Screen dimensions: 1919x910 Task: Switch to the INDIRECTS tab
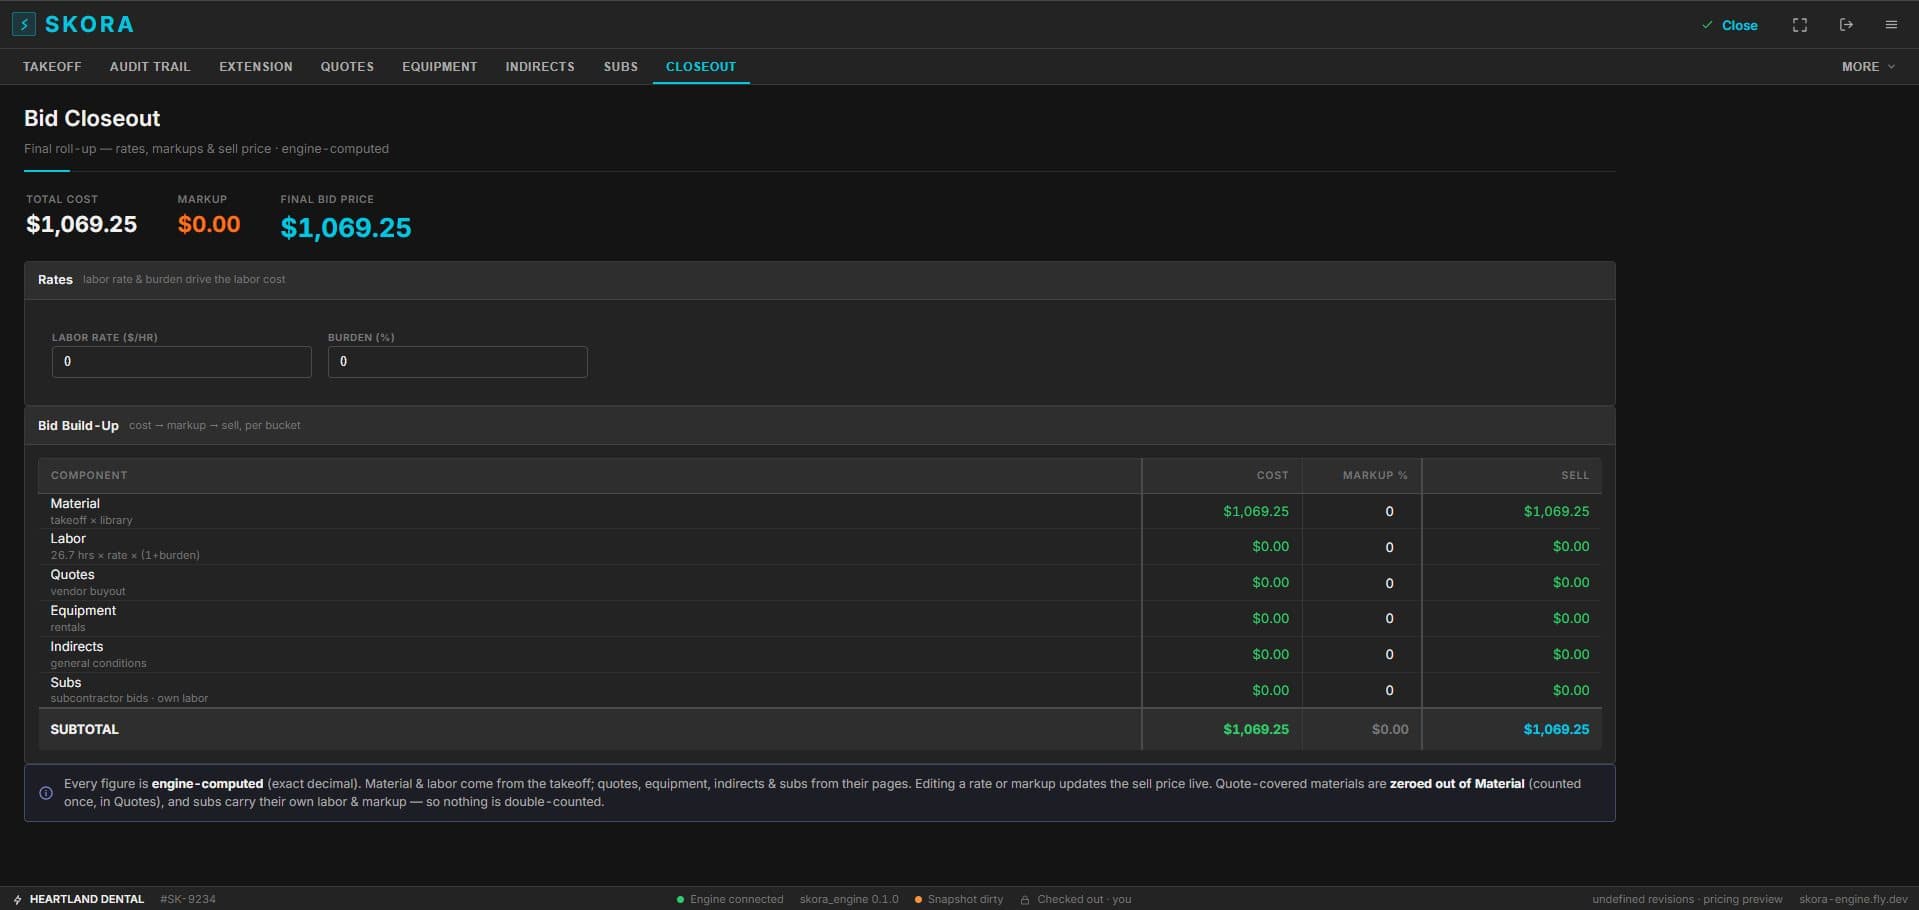click(x=540, y=67)
